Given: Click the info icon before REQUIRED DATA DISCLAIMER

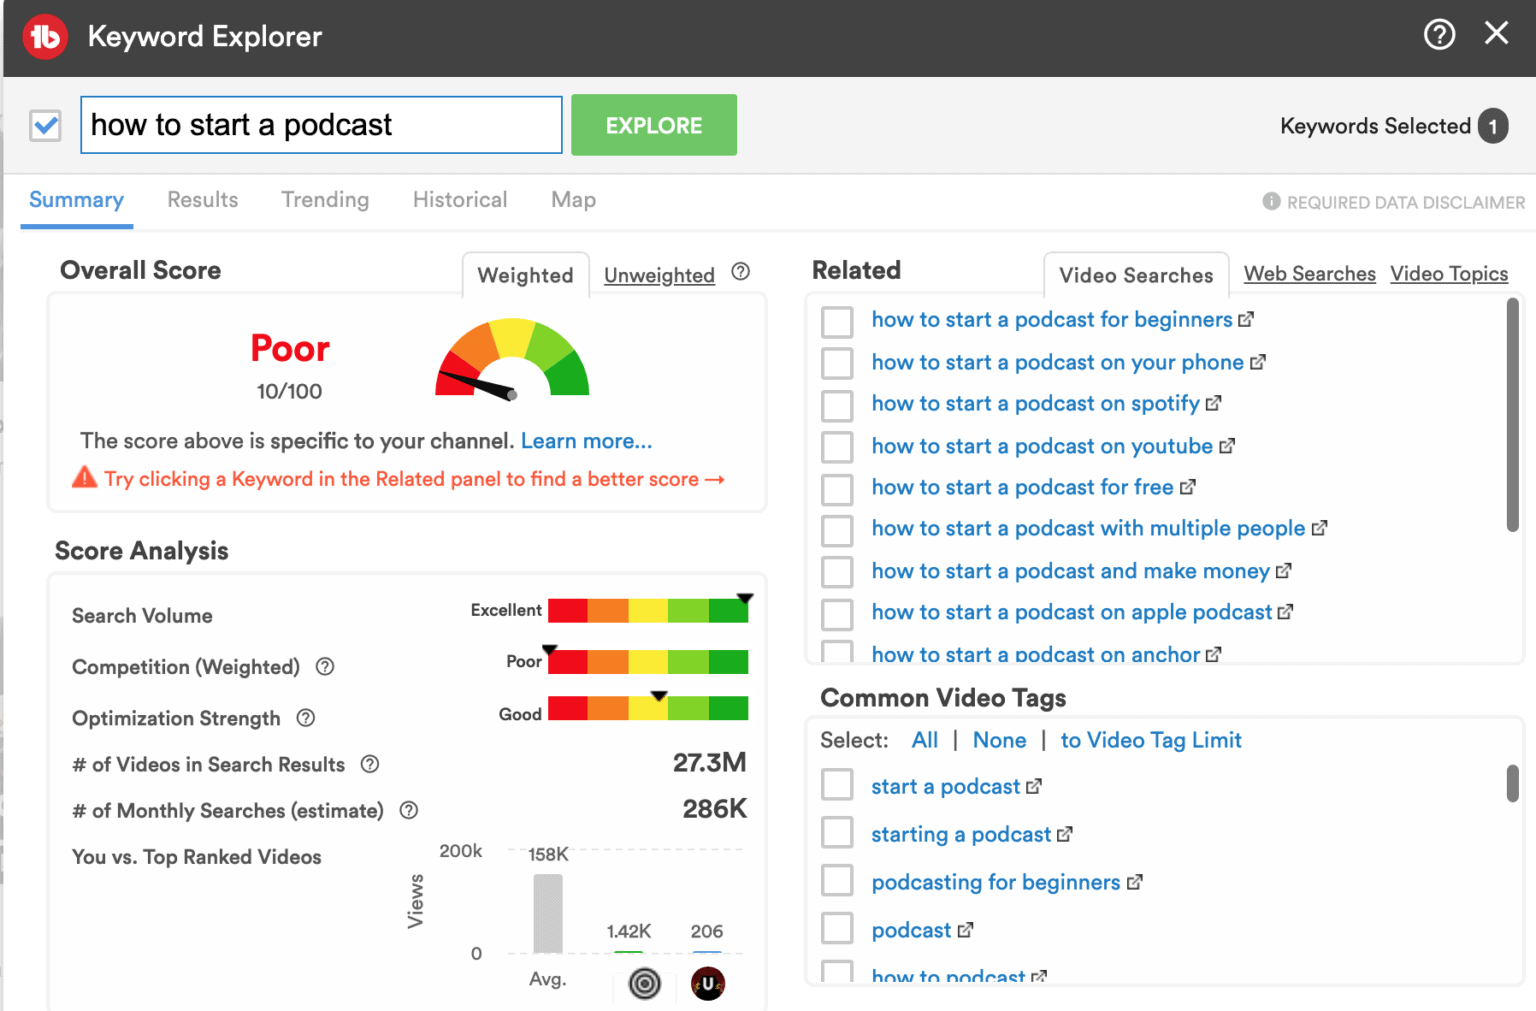Looking at the screenshot, I should (1271, 201).
